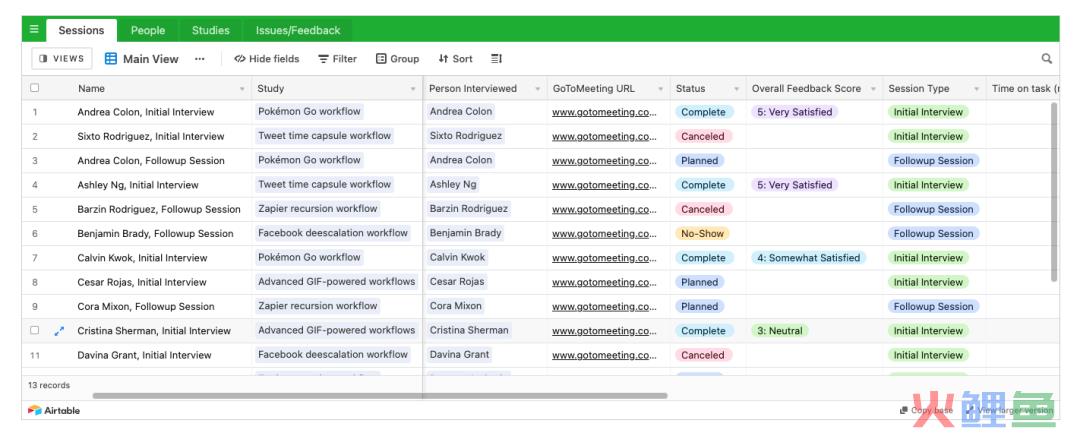Open the Views sidebar button

click(62, 59)
